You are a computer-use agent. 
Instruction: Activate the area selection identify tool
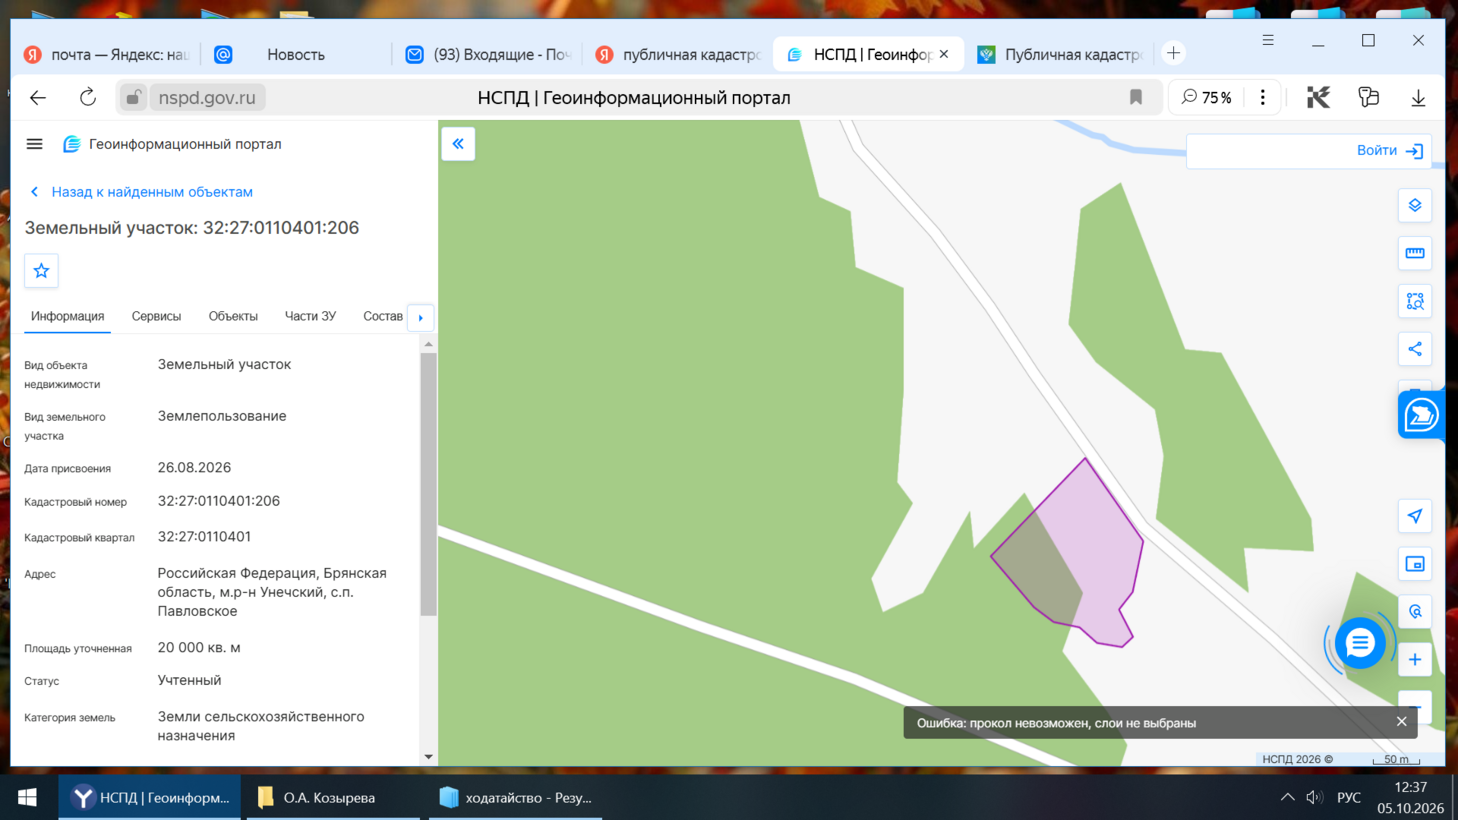pos(1414,301)
